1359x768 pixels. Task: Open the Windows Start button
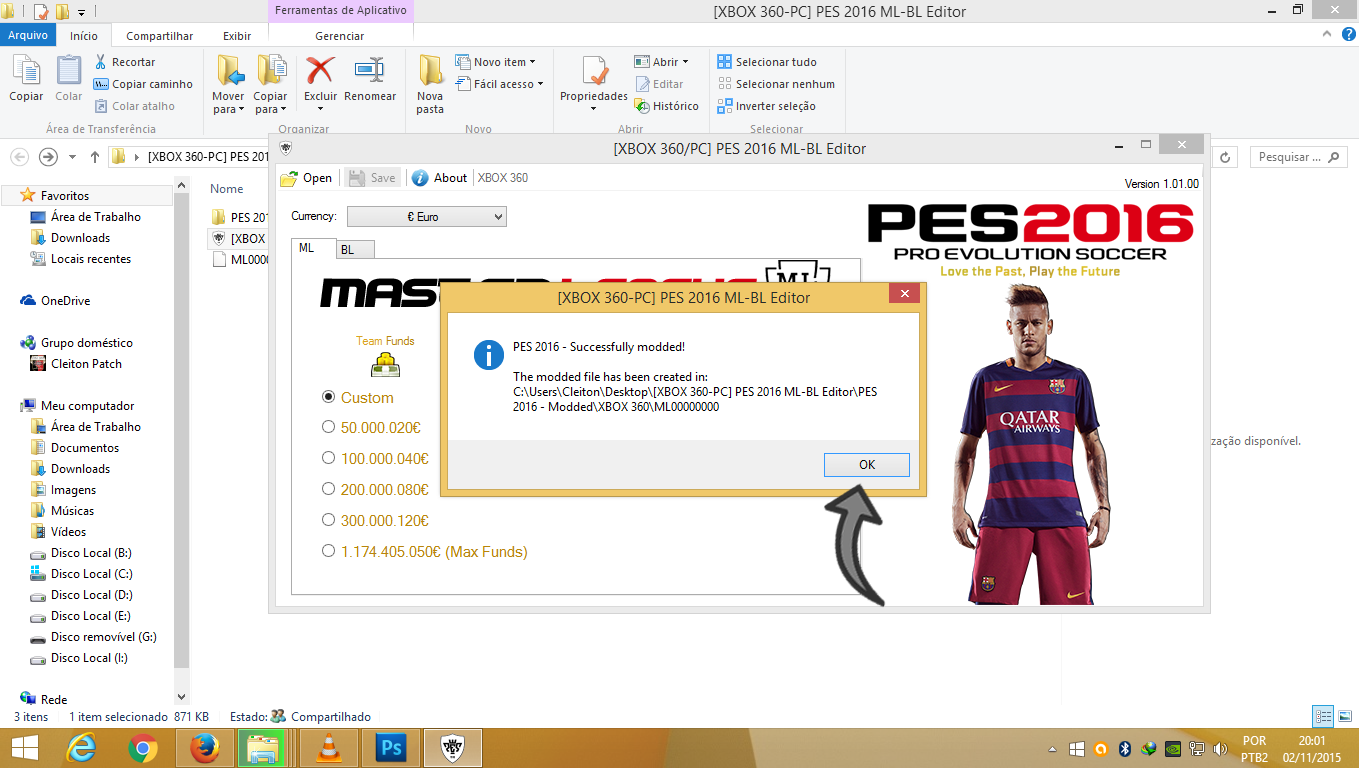(x=24, y=748)
